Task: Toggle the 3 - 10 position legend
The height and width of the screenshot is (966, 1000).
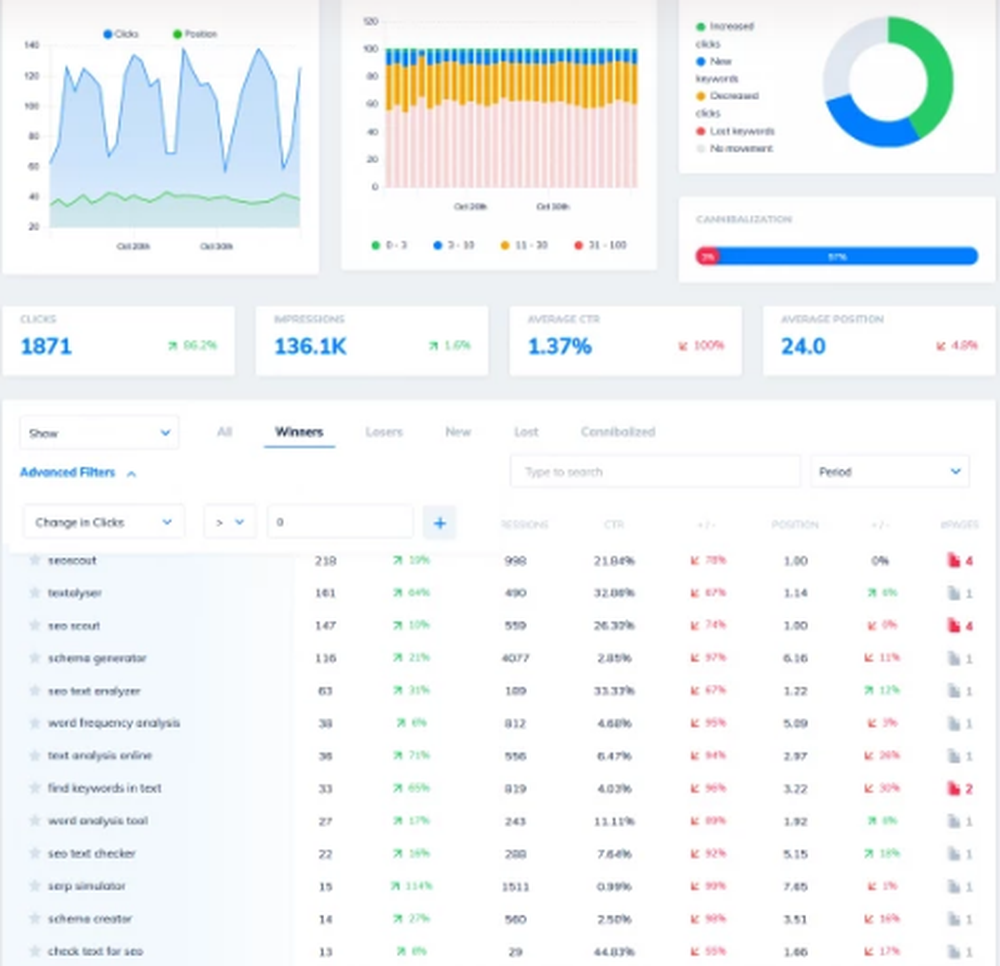Action: (x=453, y=245)
